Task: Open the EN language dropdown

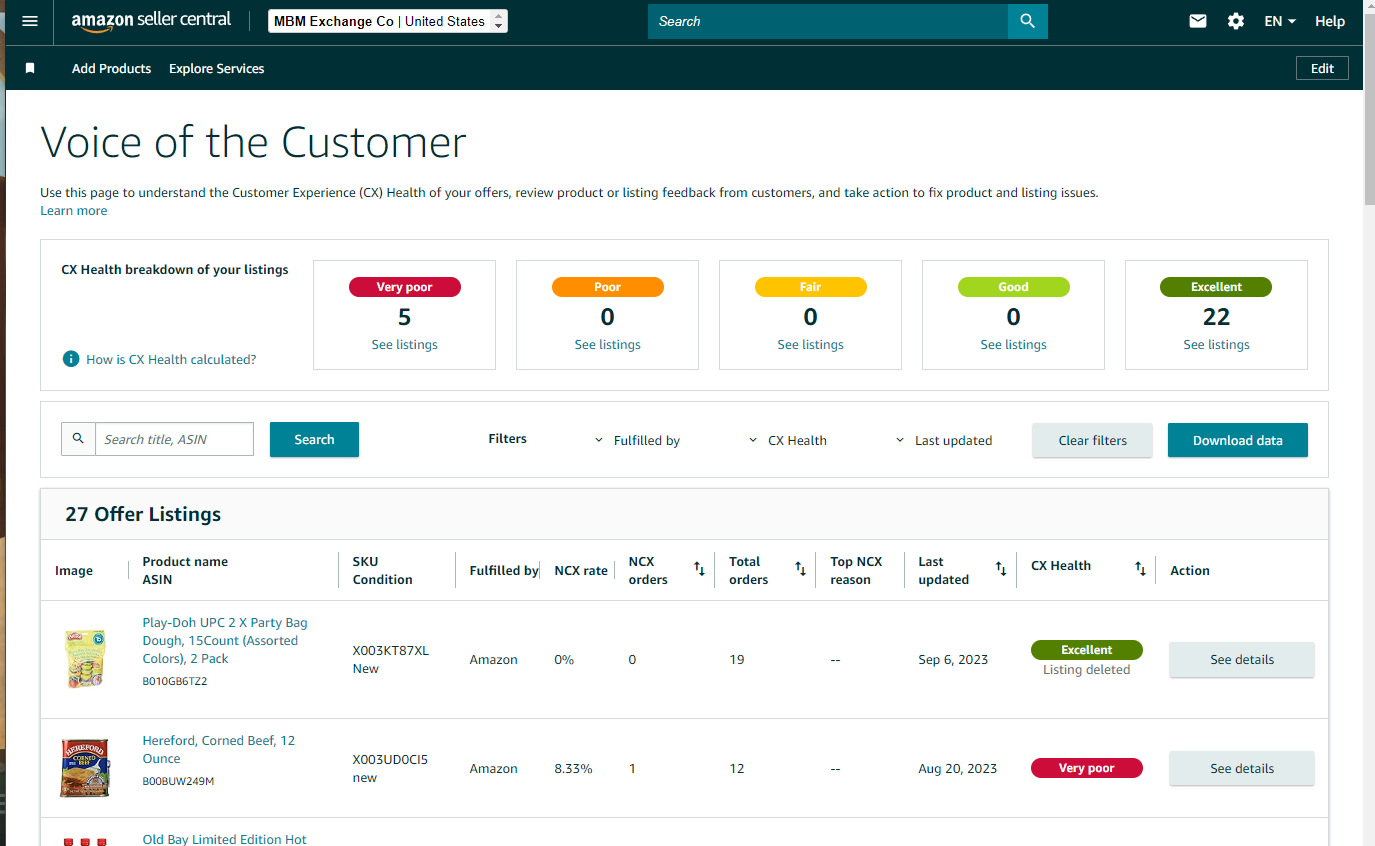Action: click(x=1280, y=21)
